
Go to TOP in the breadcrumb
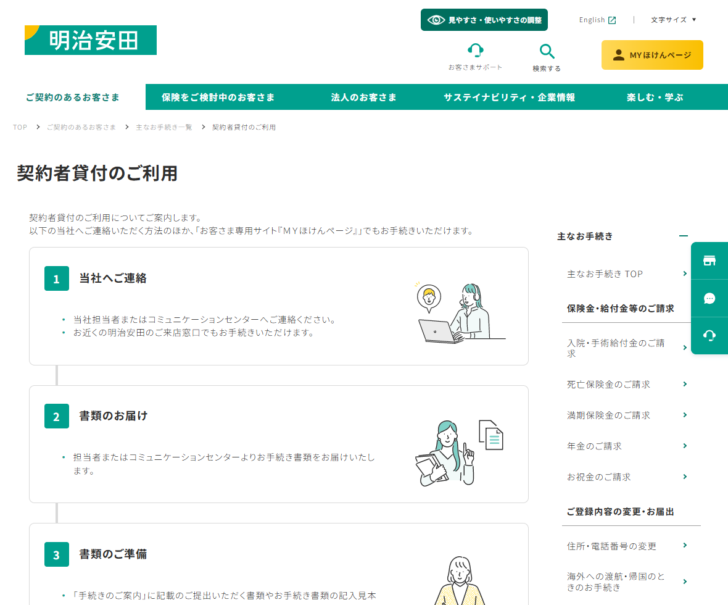tap(20, 127)
